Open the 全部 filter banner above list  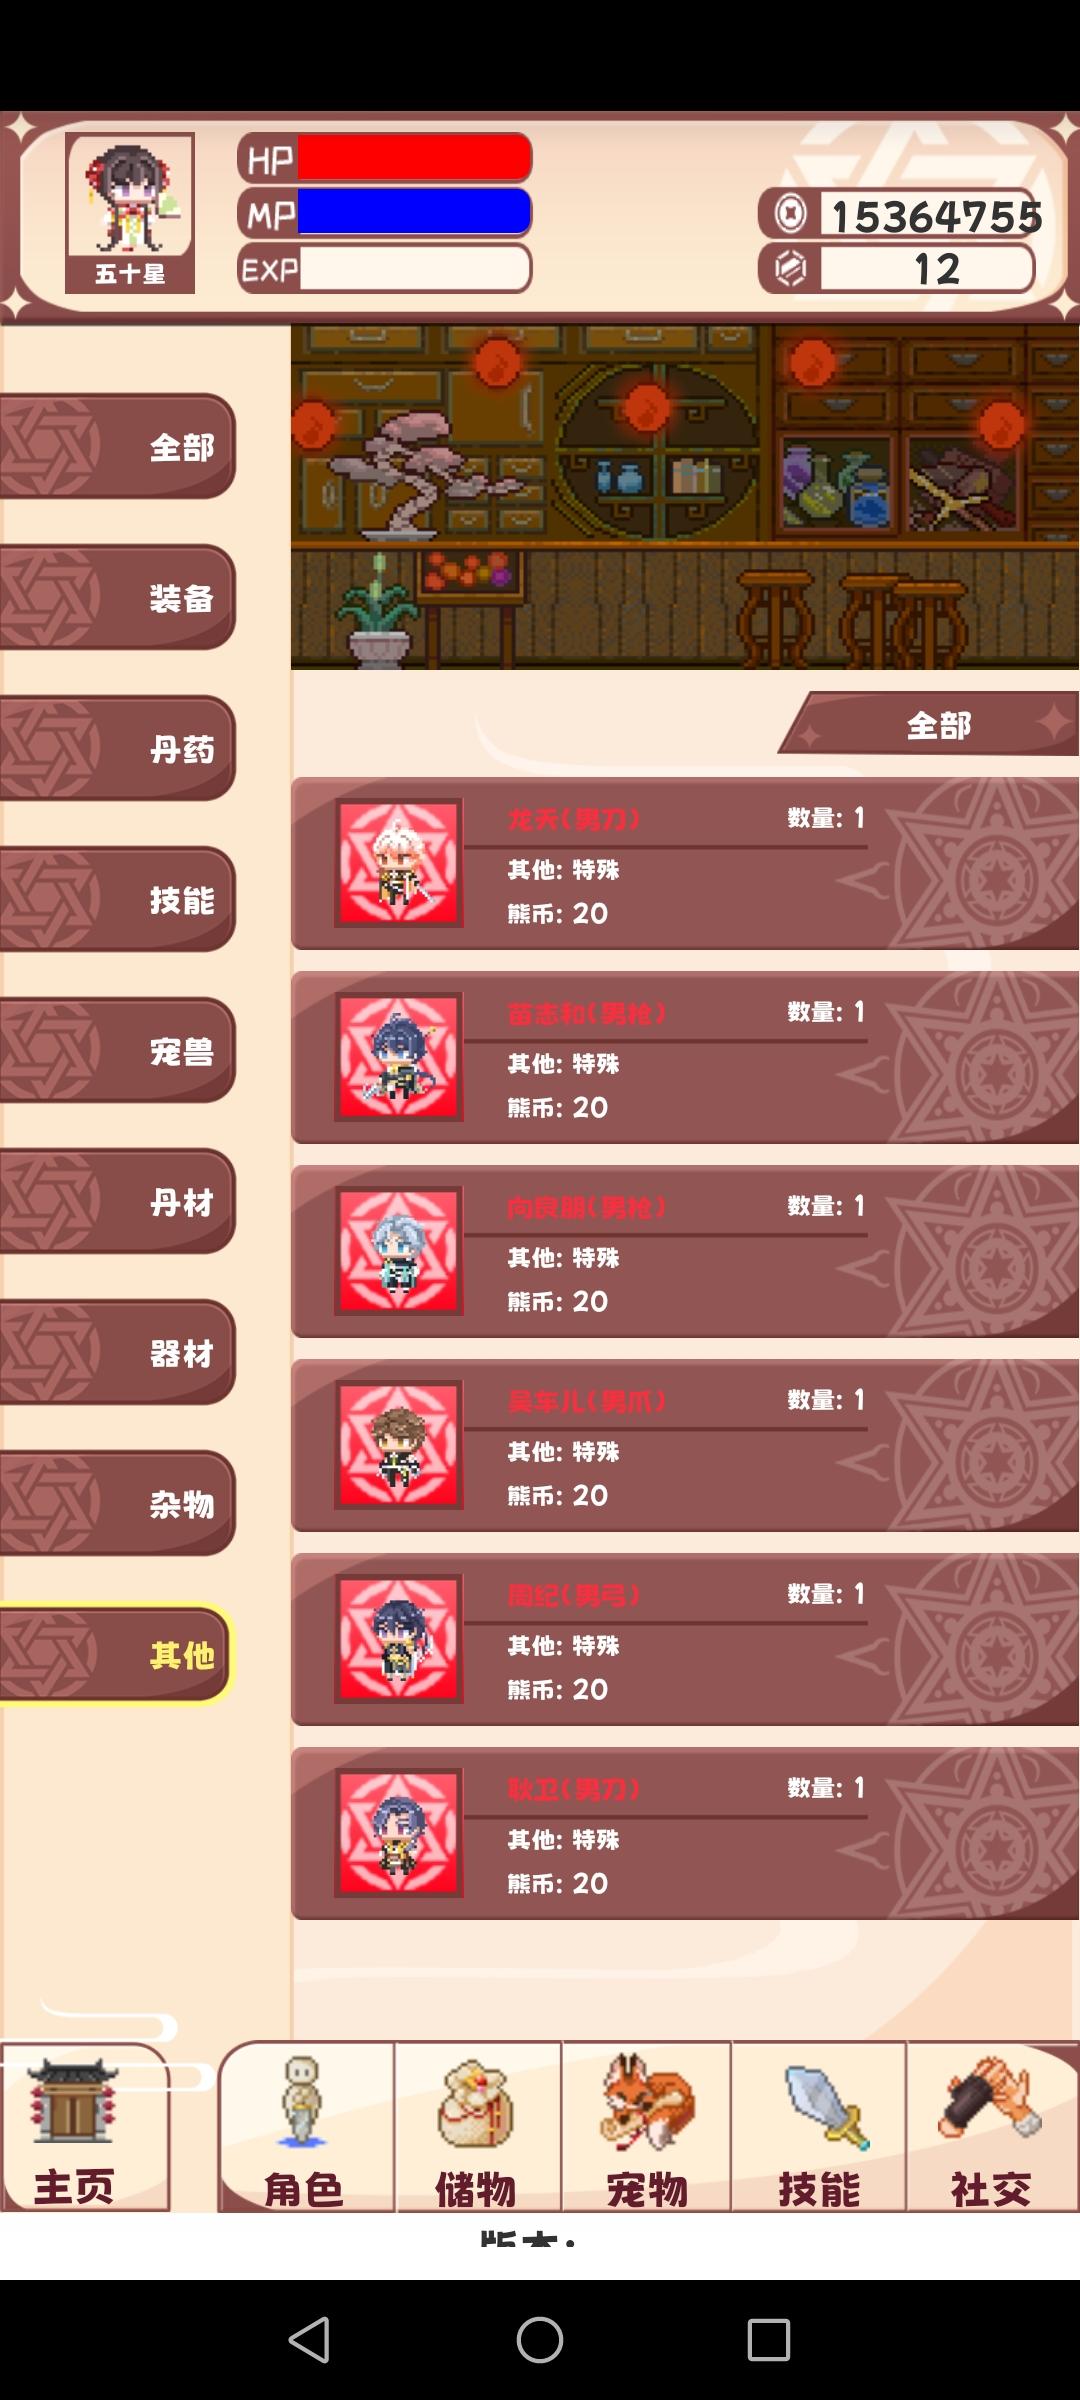coord(929,724)
